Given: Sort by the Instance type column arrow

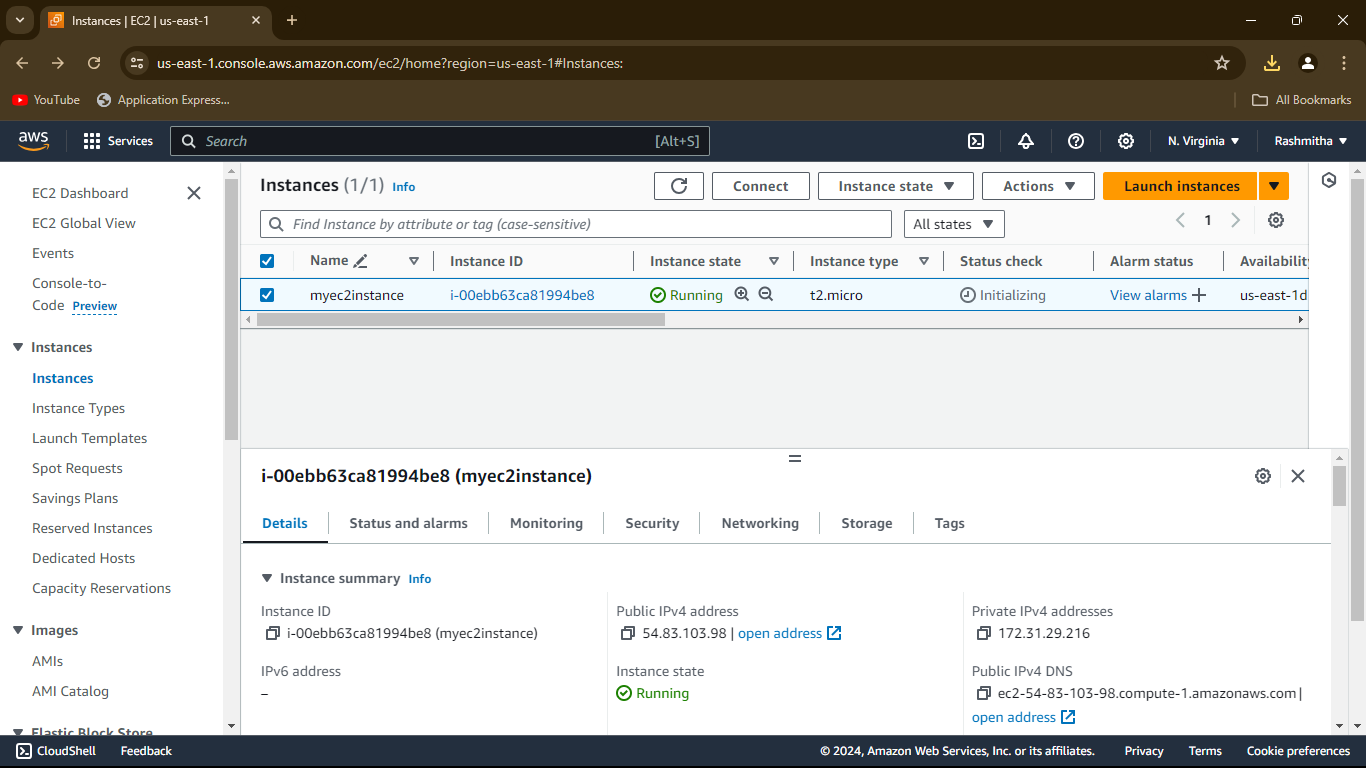Looking at the screenshot, I should coord(924,261).
